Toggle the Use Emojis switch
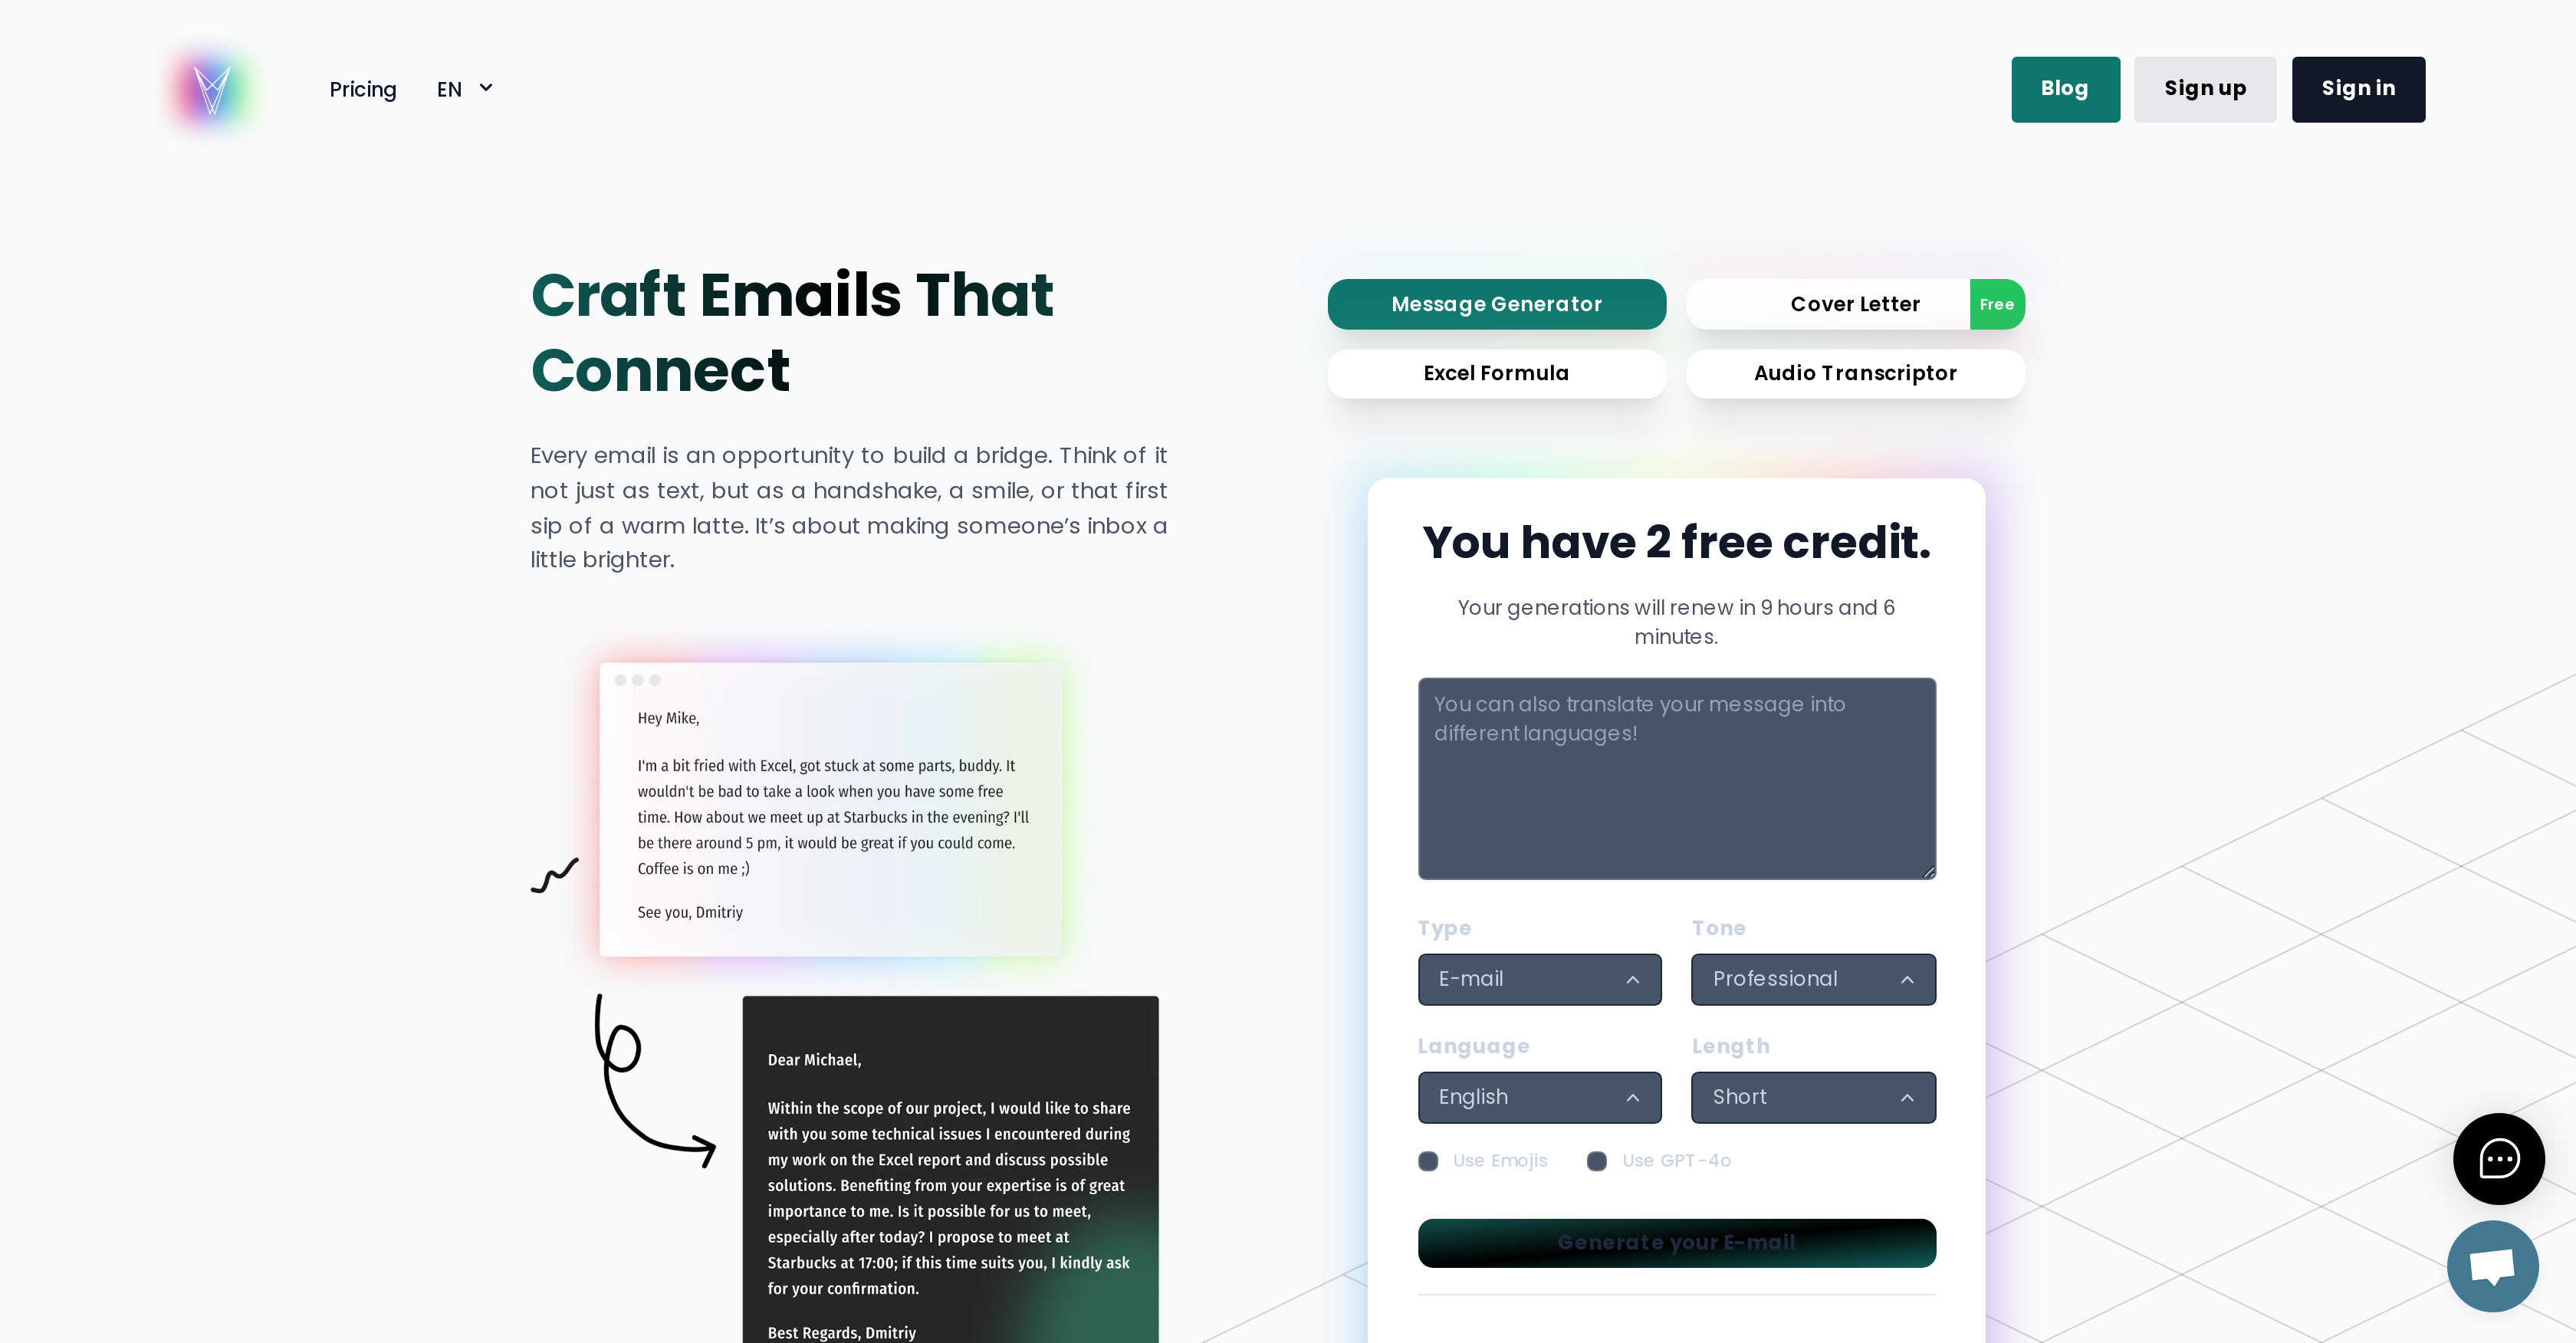Viewport: 2576px width, 1343px height. pyautogui.click(x=1428, y=1161)
